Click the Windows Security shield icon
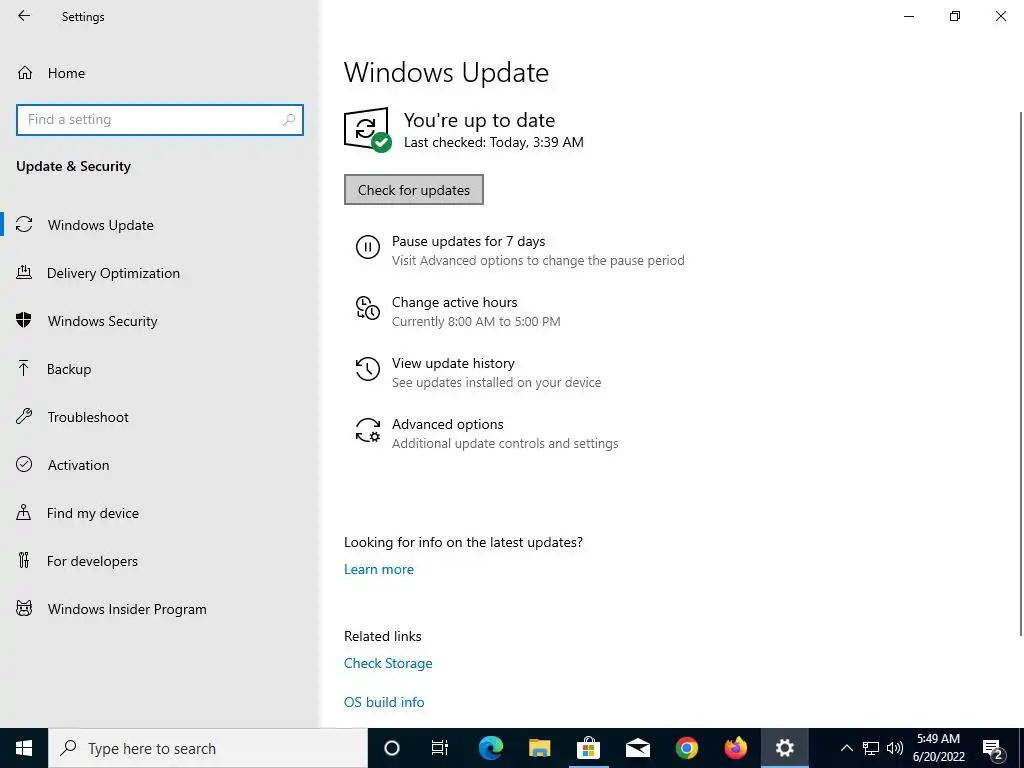Image resolution: width=1024 pixels, height=768 pixels. tap(24, 321)
